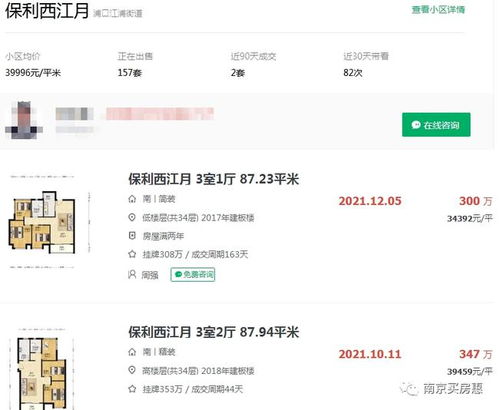Select the 39996元/平米 average price

33,73
